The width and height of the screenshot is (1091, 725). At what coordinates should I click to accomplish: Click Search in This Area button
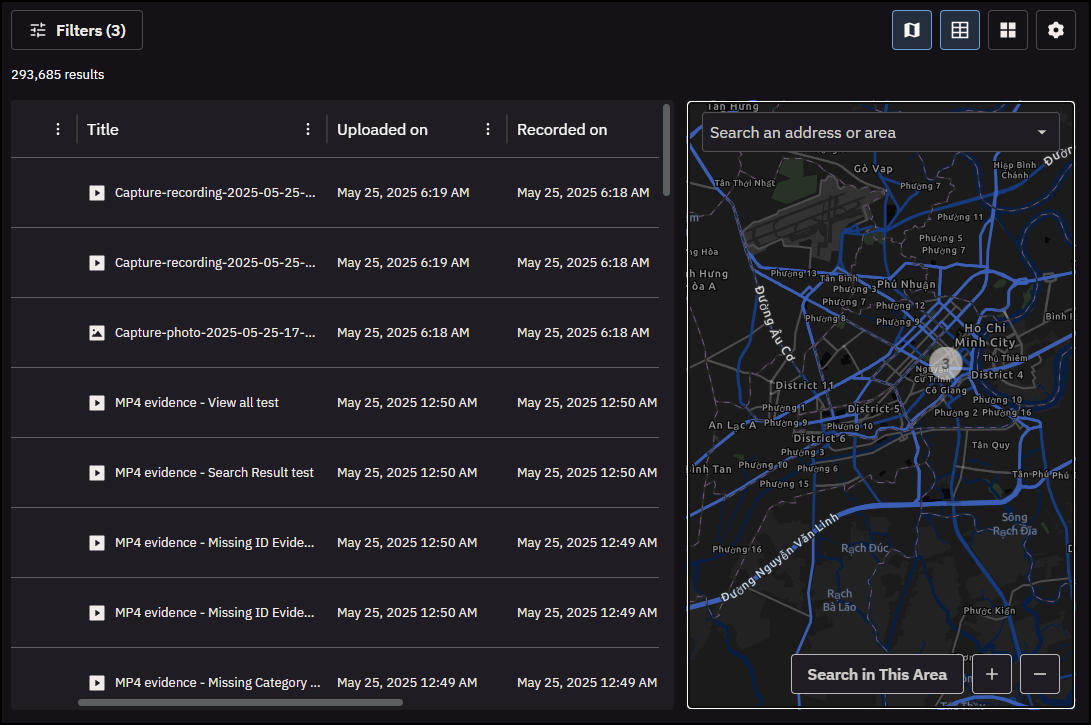click(877, 674)
